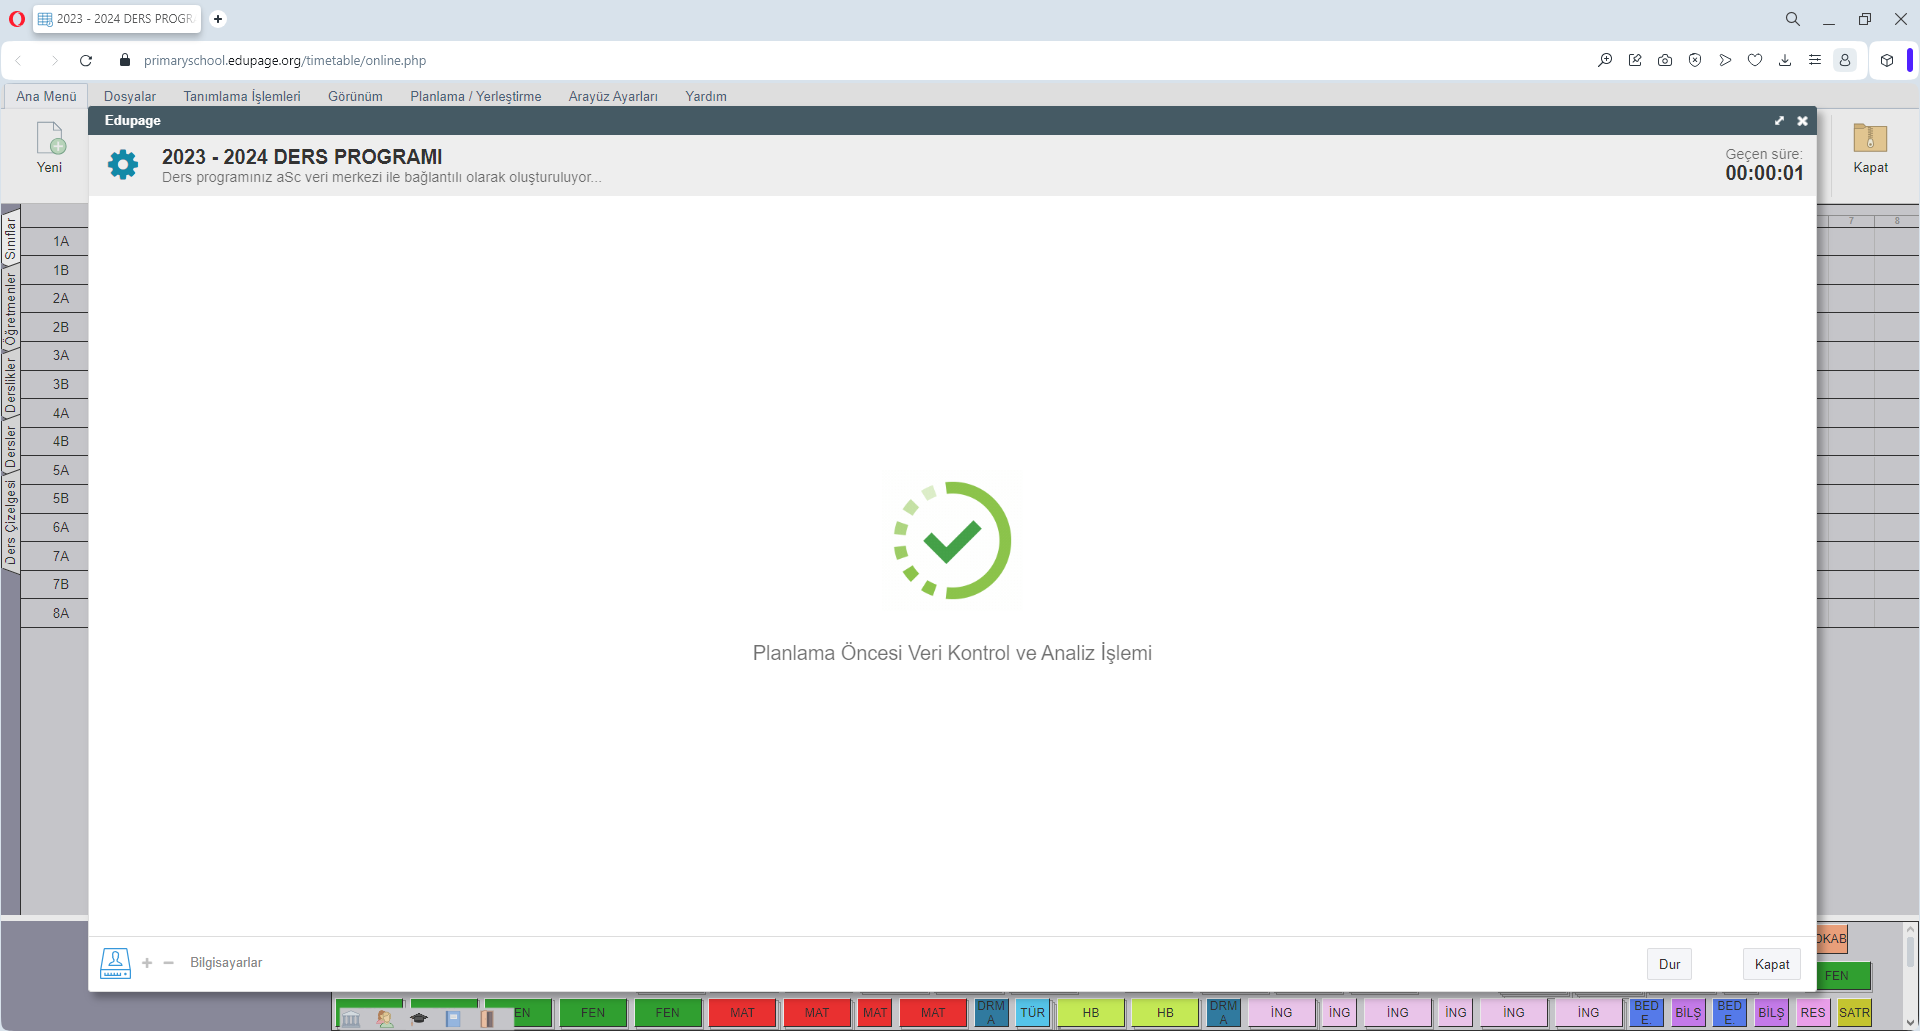Go back with the browser back arrow
Viewport: 1920px width, 1031px height.
[18, 60]
